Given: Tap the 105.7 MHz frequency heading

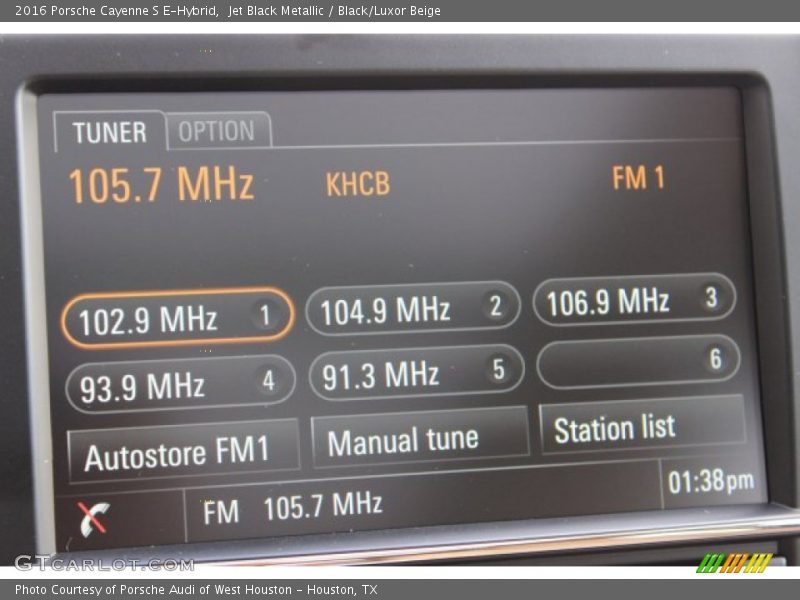Looking at the screenshot, I should coord(161,184).
